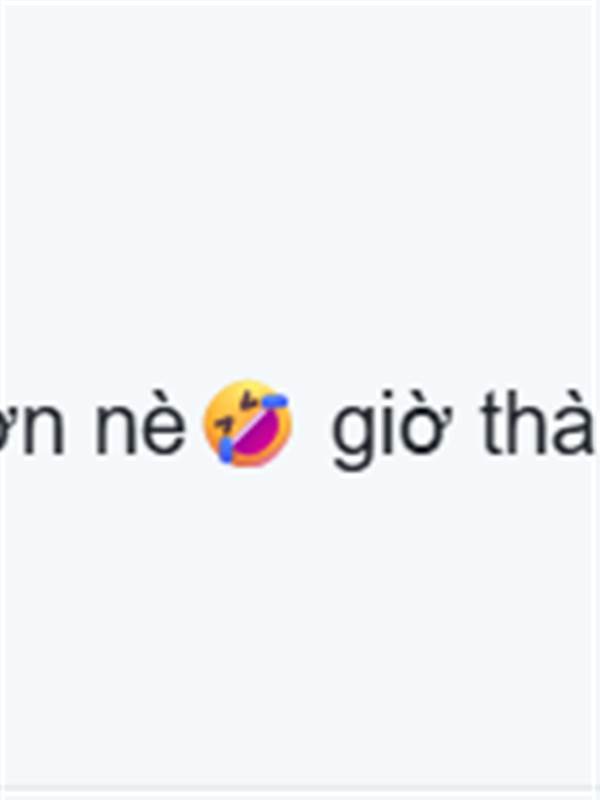Click the upper tear on emoji's right side
The image size is (600, 800).
click(x=276, y=402)
